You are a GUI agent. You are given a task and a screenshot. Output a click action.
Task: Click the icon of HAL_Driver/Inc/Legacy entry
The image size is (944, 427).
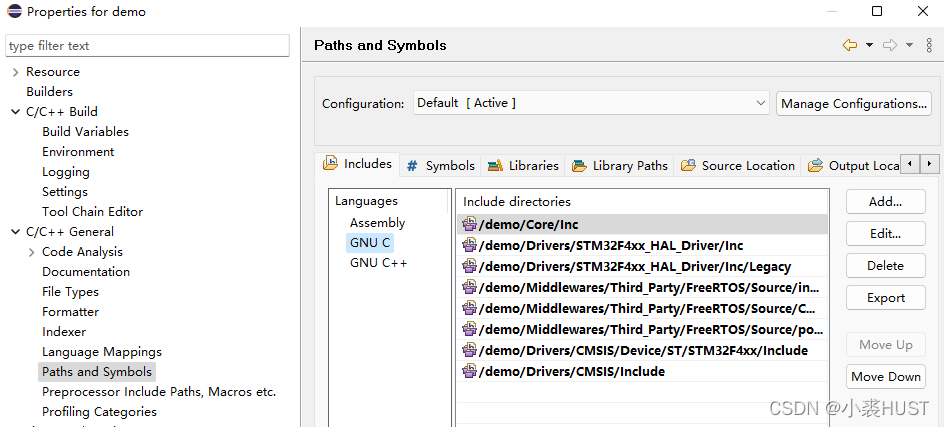(x=470, y=266)
